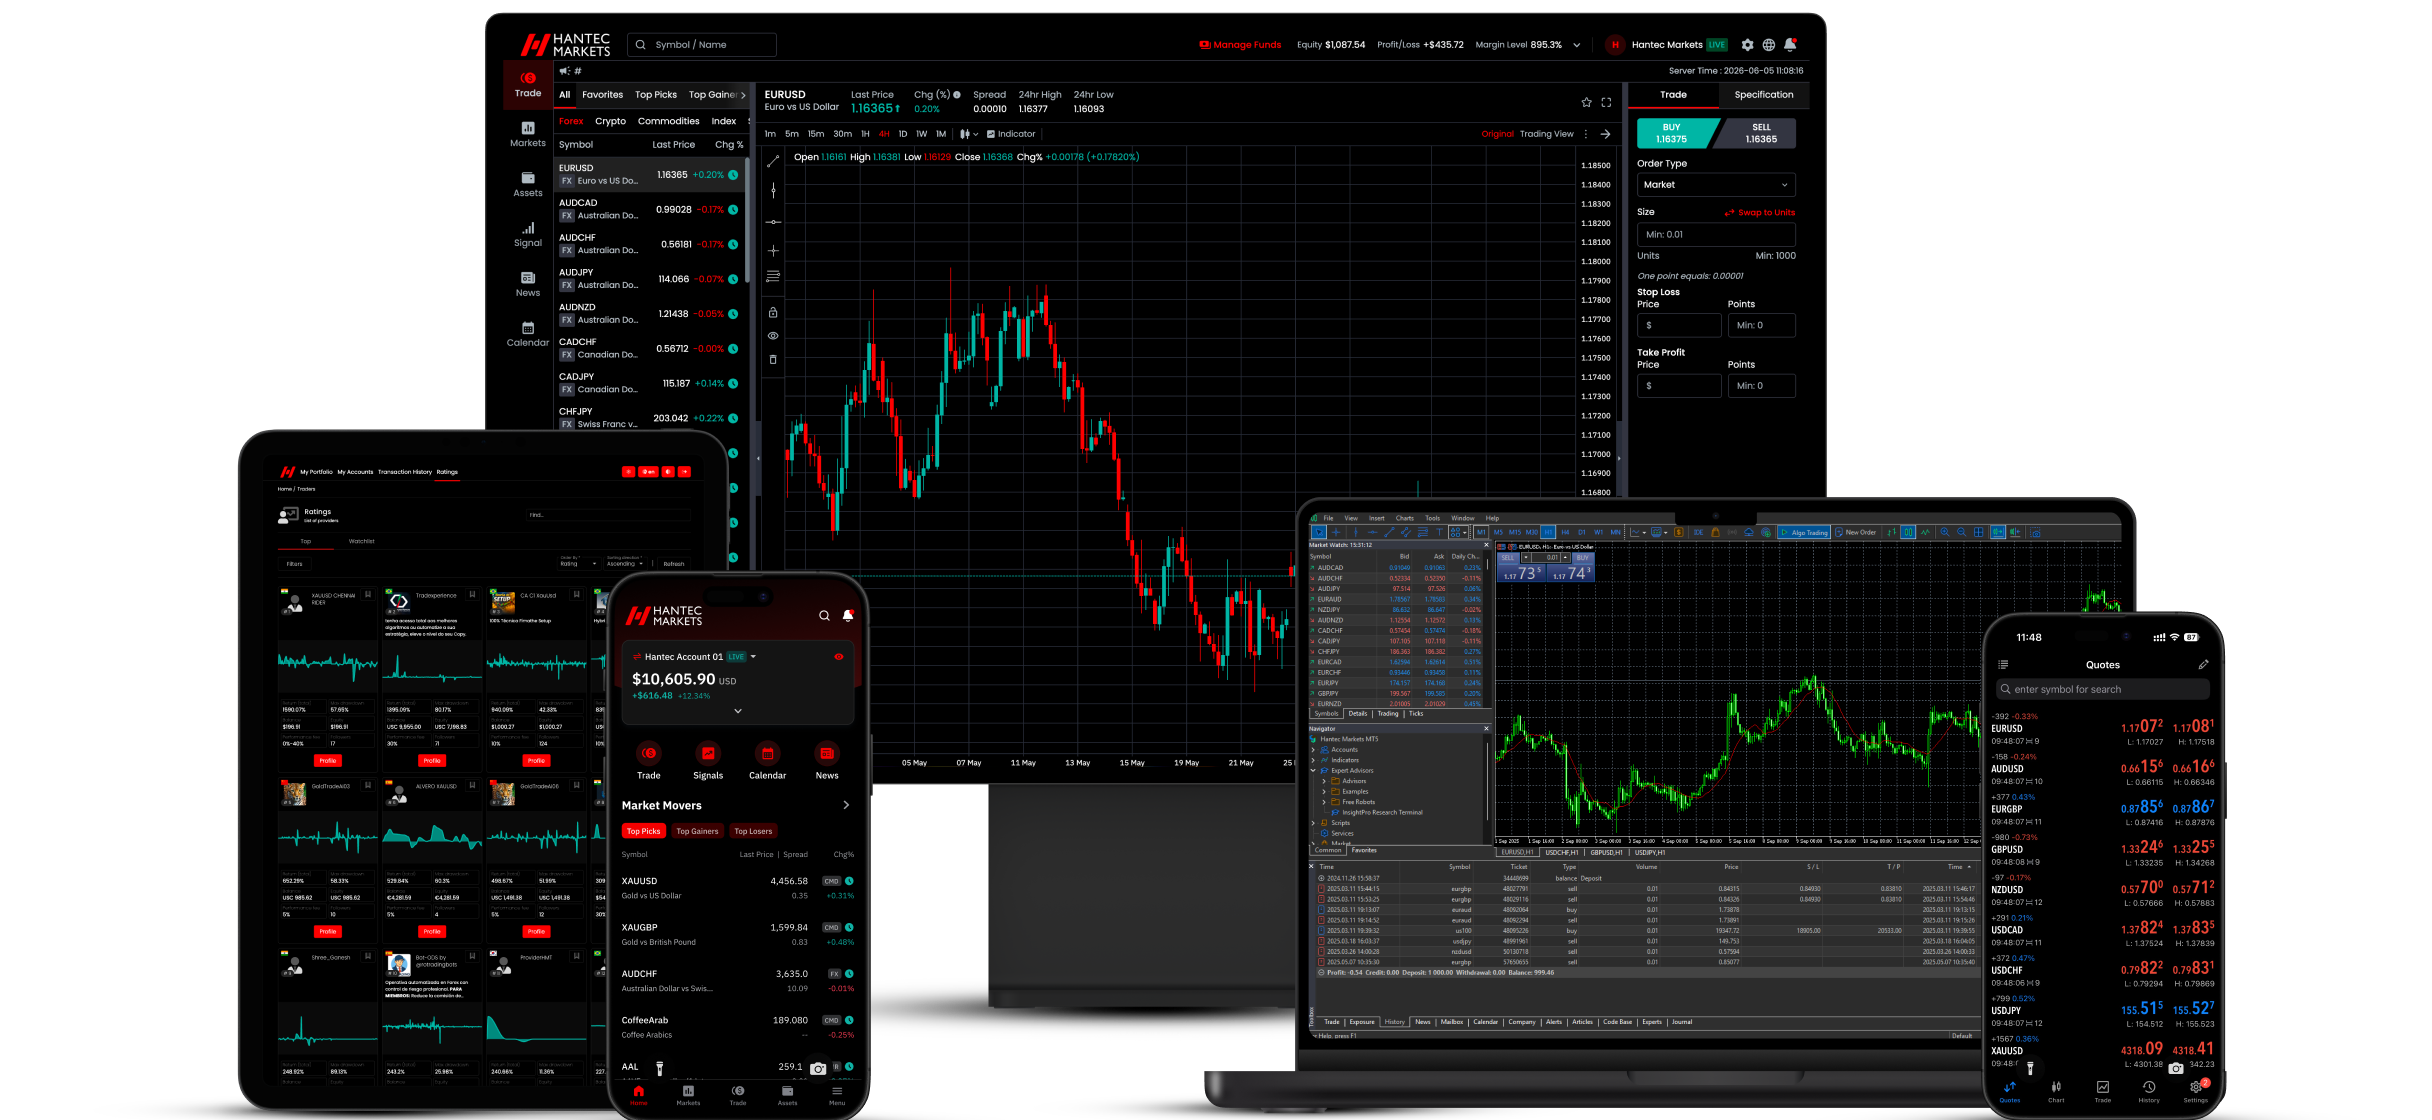Click the Swap to Units link
Viewport: 2432px width, 1120px height.
point(1760,212)
